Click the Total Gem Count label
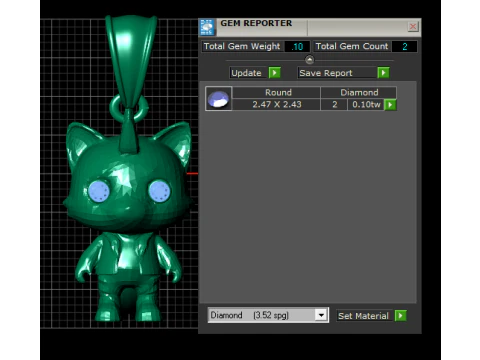This screenshot has height=360, width=480. point(352,46)
